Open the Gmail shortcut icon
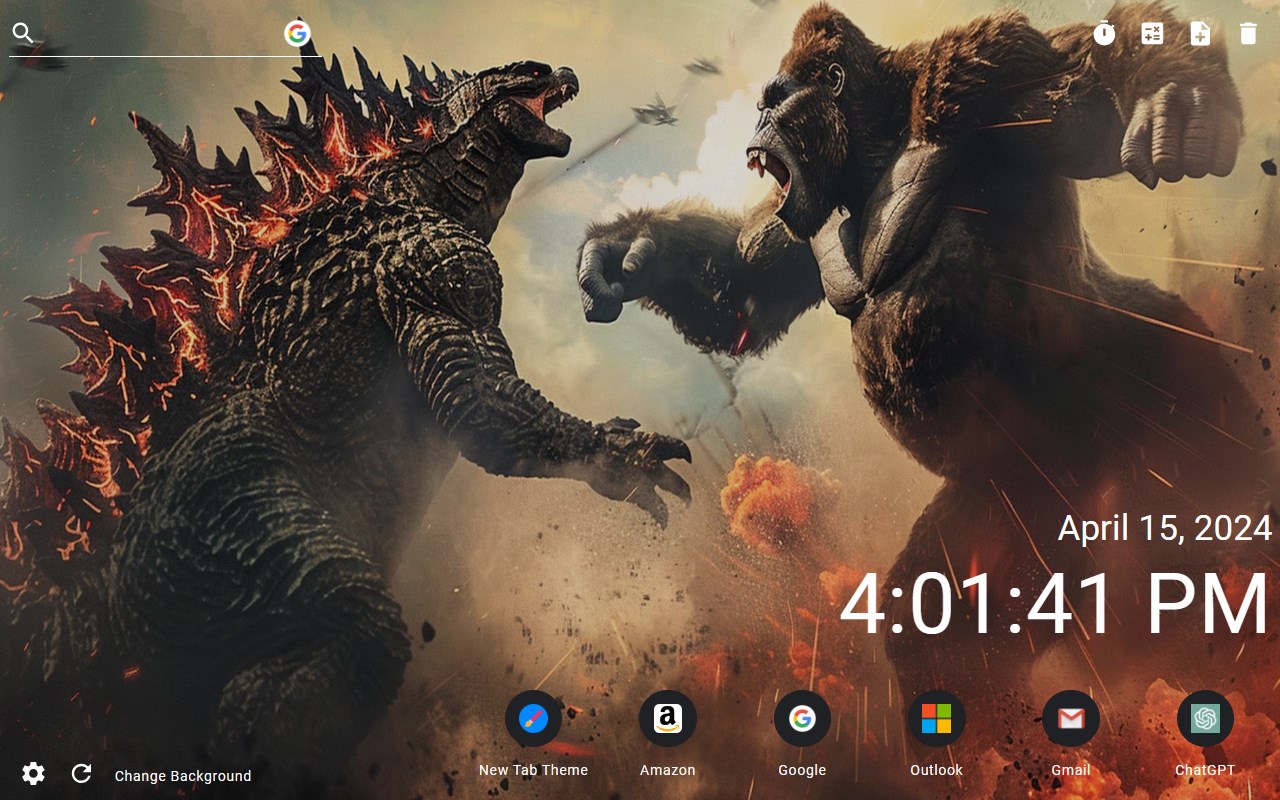The height and width of the screenshot is (800, 1280). click(1070, 718)
